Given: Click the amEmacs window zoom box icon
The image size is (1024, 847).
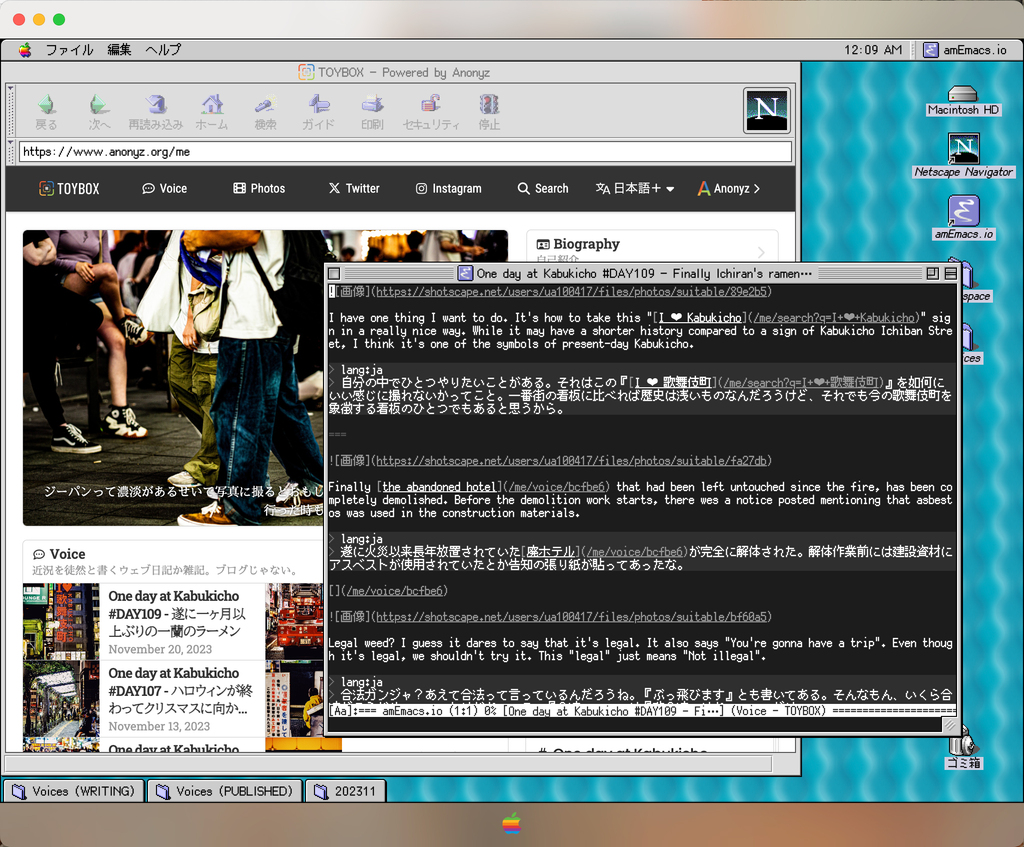Looking at the screenshot, I should click(x=933, y=274).
